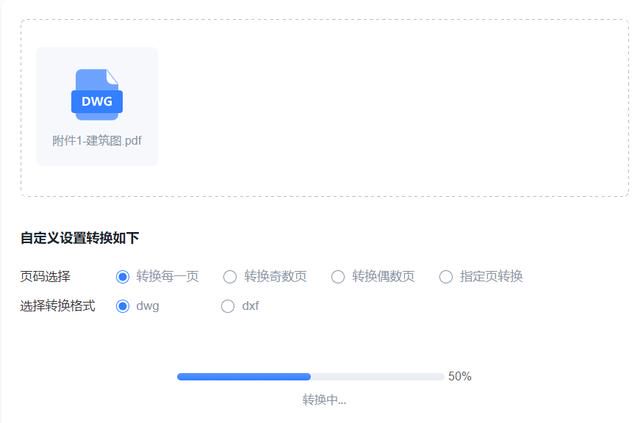Click the 选择转换格式 label
640x423 pixels.
(x=58, y=306)
